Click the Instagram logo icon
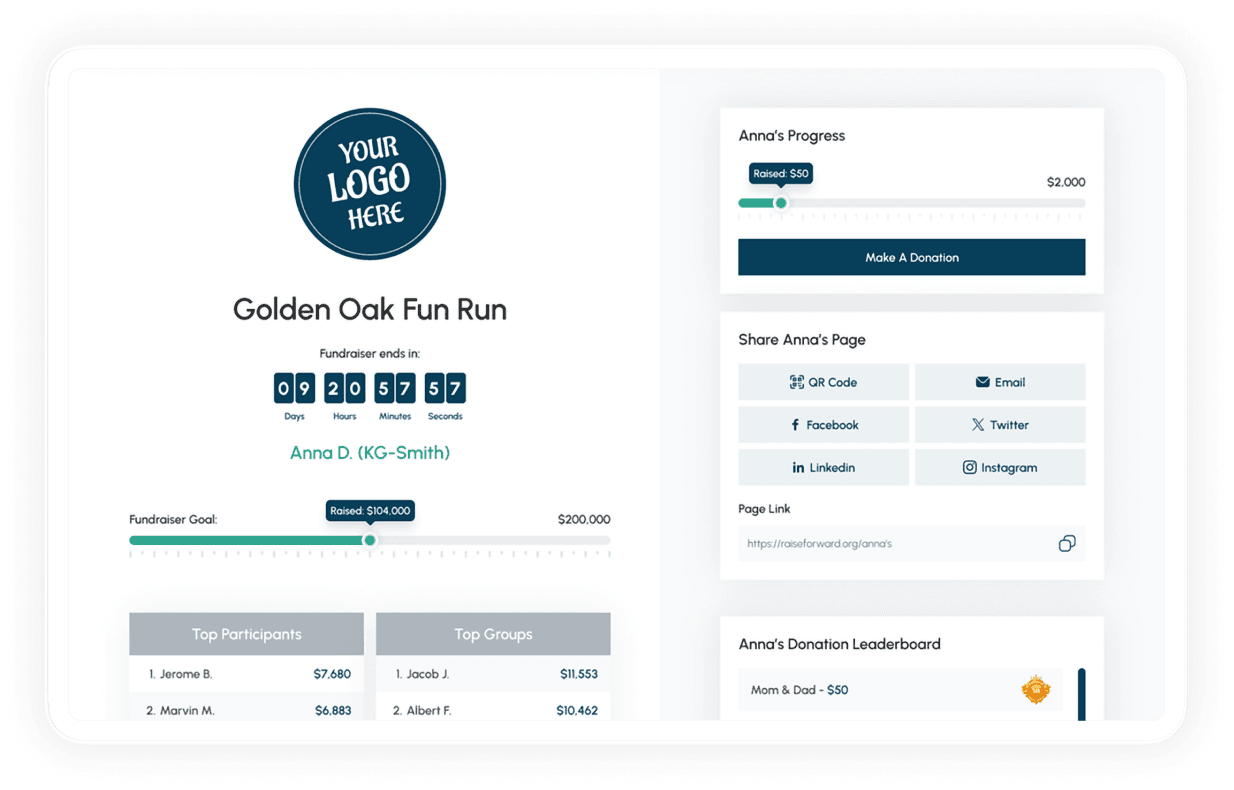 pos(969,468)
